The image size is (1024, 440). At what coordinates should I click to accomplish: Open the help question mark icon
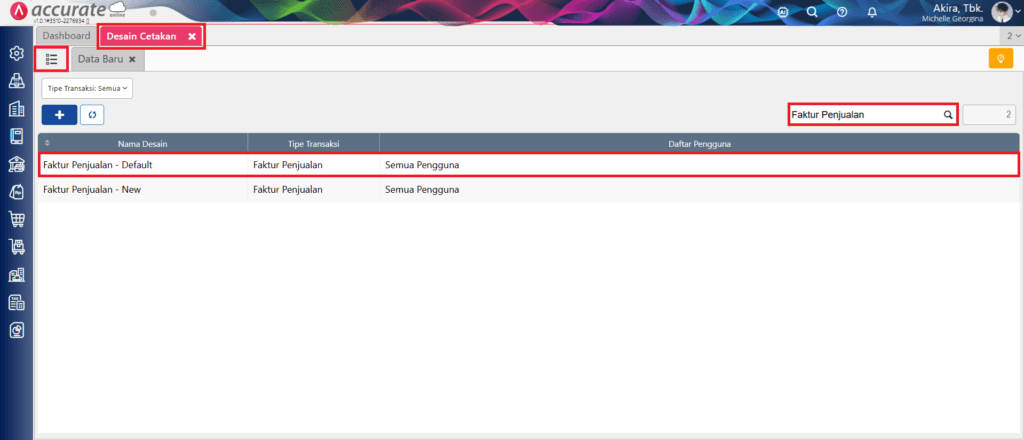842,12
